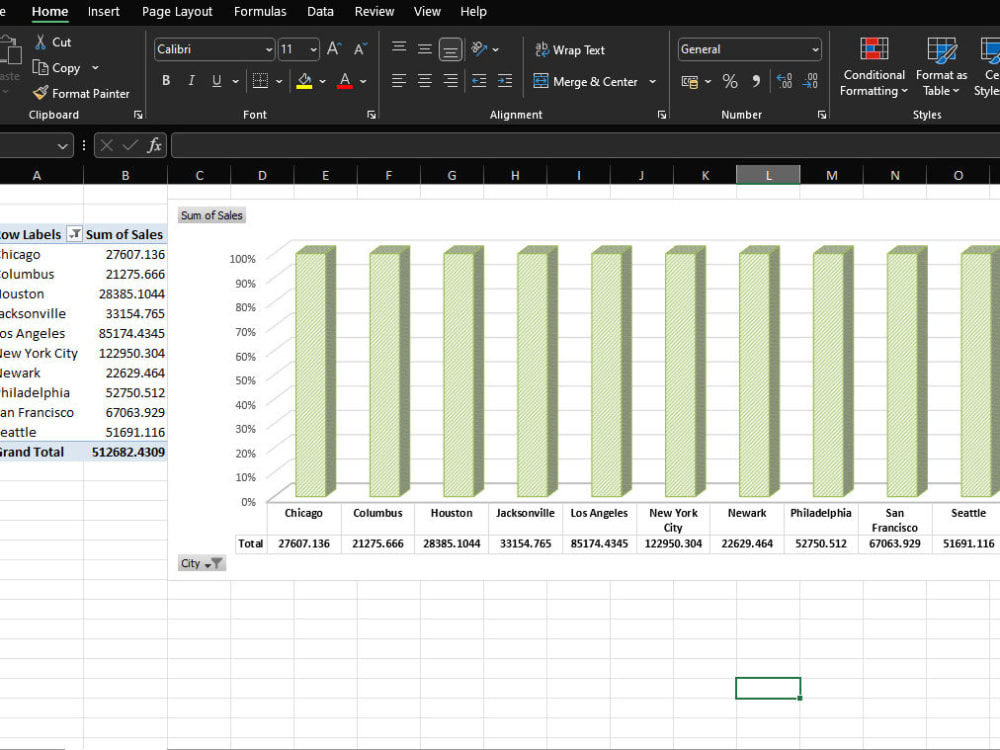Click the Increase Indent icon

coord(504,80)
